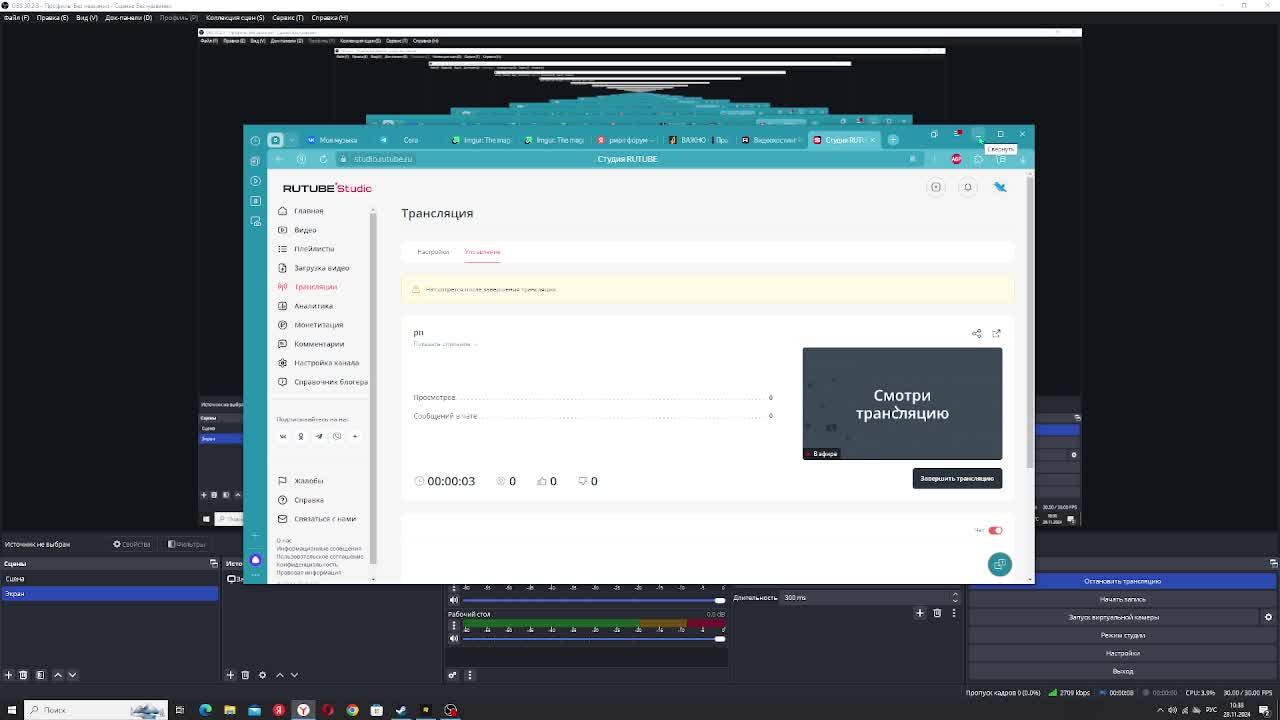The width and height of the screenshot is (1280, 720).
Task: Switch to the Настройки tab of Трансляция
Action: tap(433, 252)
